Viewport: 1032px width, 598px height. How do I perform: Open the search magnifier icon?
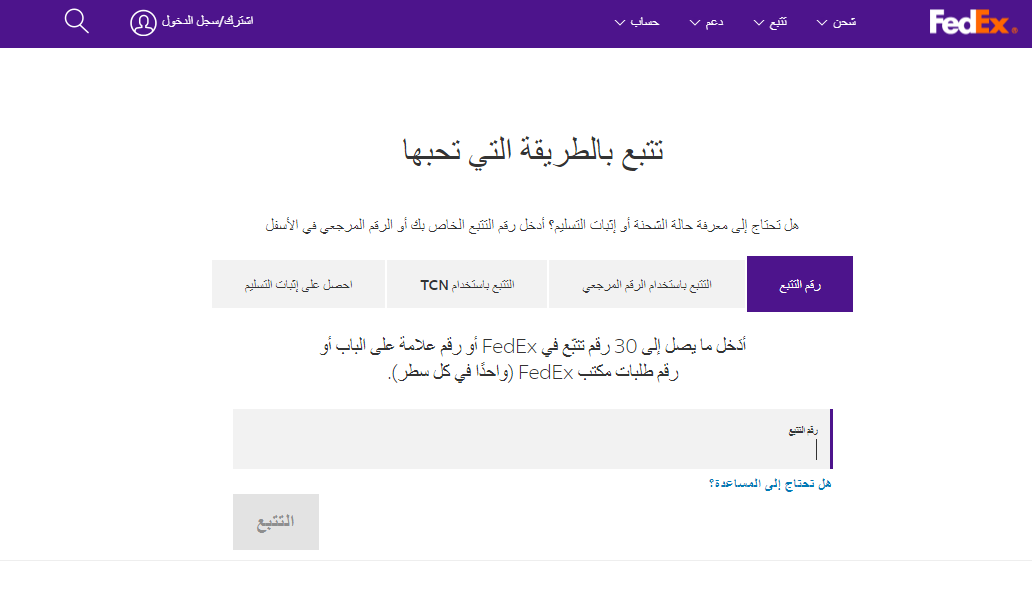(x=76, y=21)
